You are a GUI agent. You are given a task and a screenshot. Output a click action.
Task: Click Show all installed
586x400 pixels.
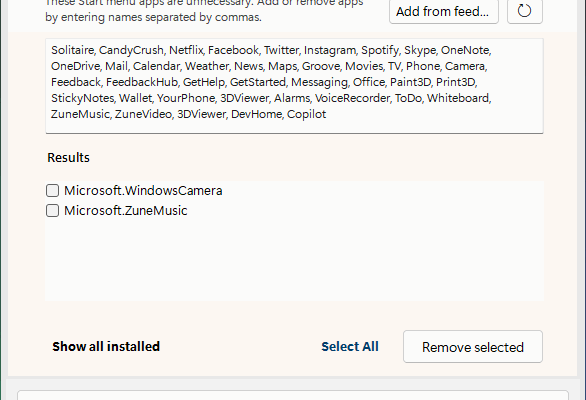click(106, 347)
